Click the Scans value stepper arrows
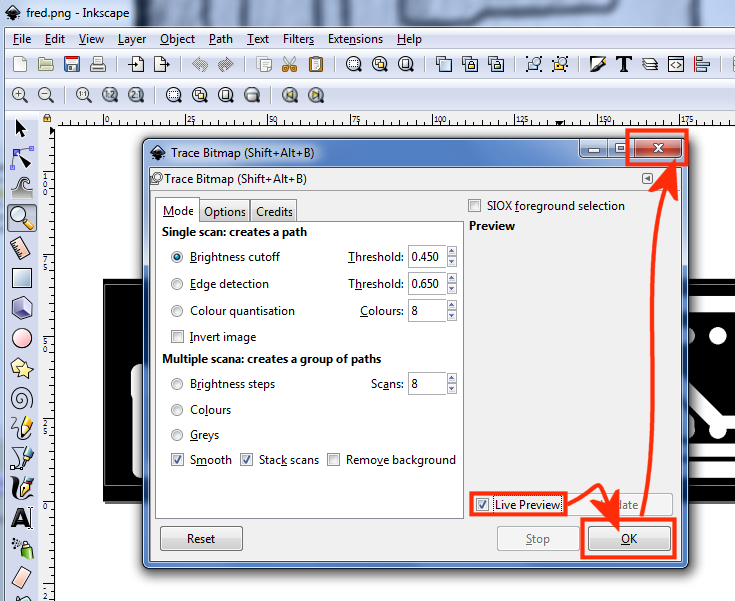Viewport: 735px width, 601px height. [x=452, y=384]
